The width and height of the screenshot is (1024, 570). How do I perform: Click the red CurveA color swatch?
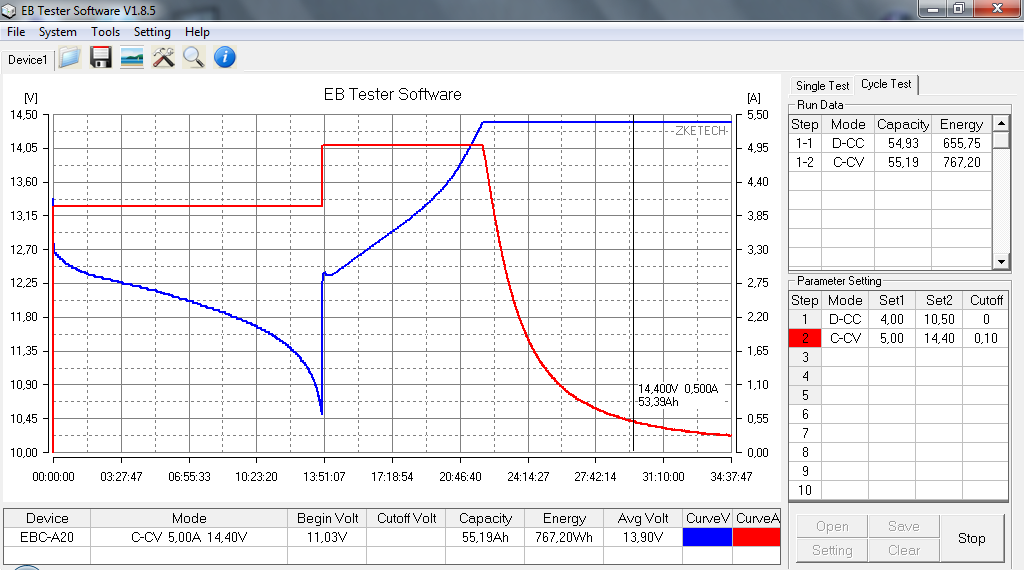[756, 537]
